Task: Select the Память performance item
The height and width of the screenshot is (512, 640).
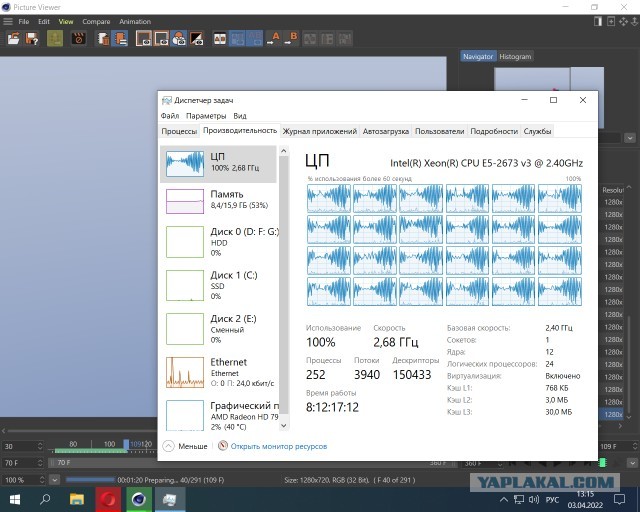Action: (218, 201)
